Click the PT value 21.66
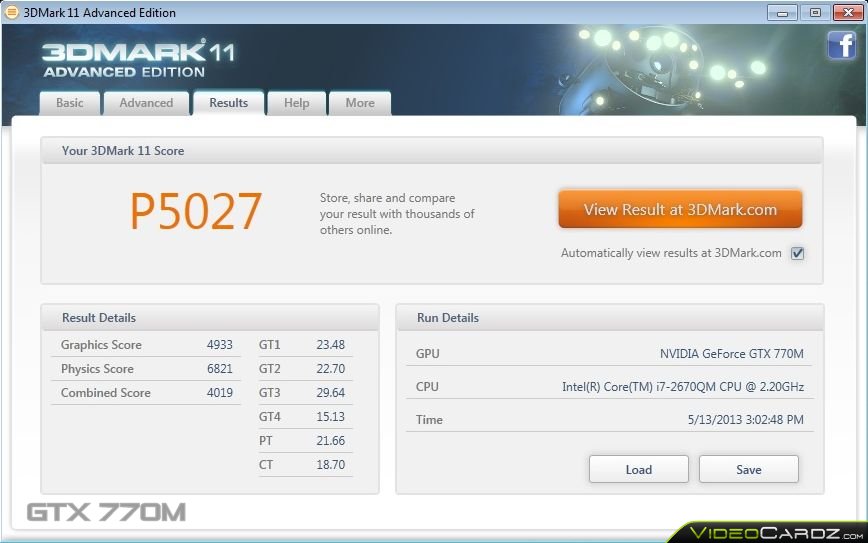Viewport: 868px width, 543px height. tap(330, 441)
